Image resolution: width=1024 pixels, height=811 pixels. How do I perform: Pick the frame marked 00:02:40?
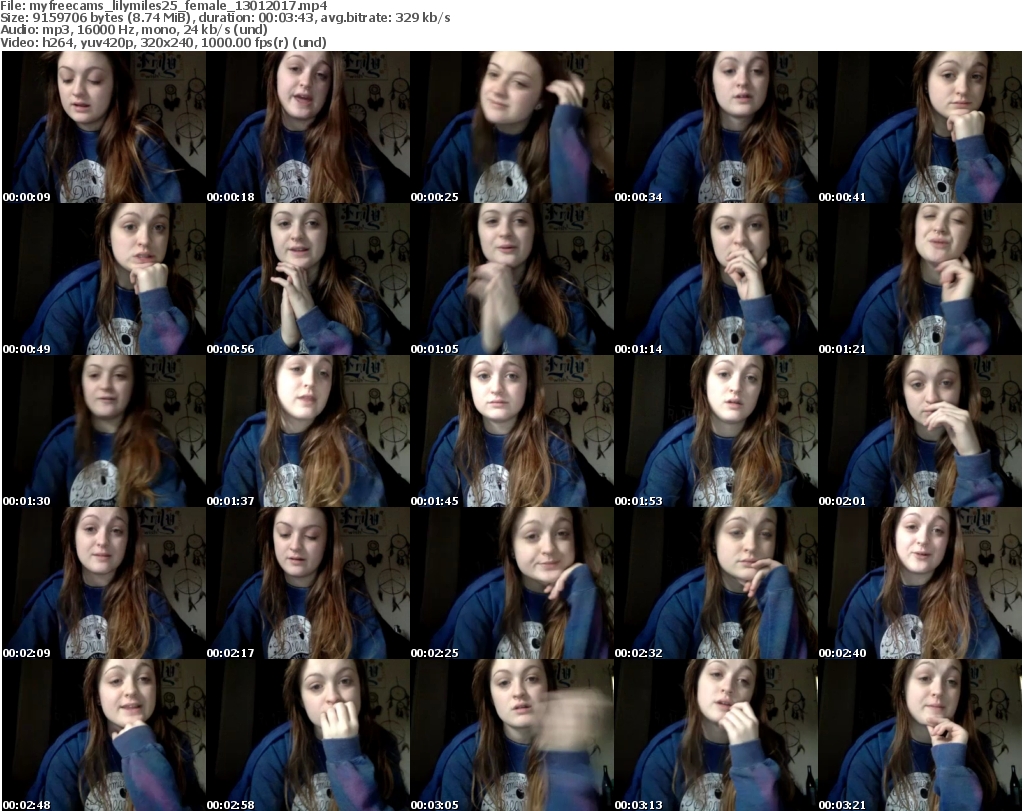920,582
